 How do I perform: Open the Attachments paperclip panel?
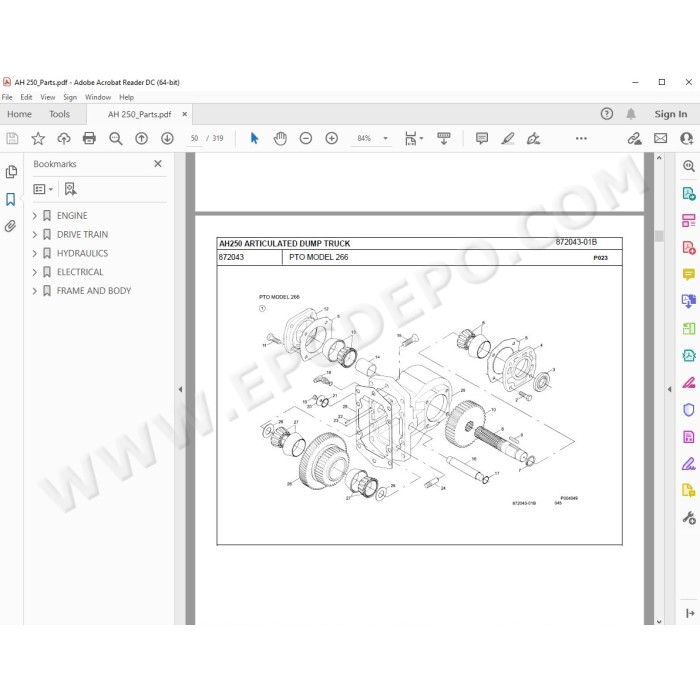(11, 226)
